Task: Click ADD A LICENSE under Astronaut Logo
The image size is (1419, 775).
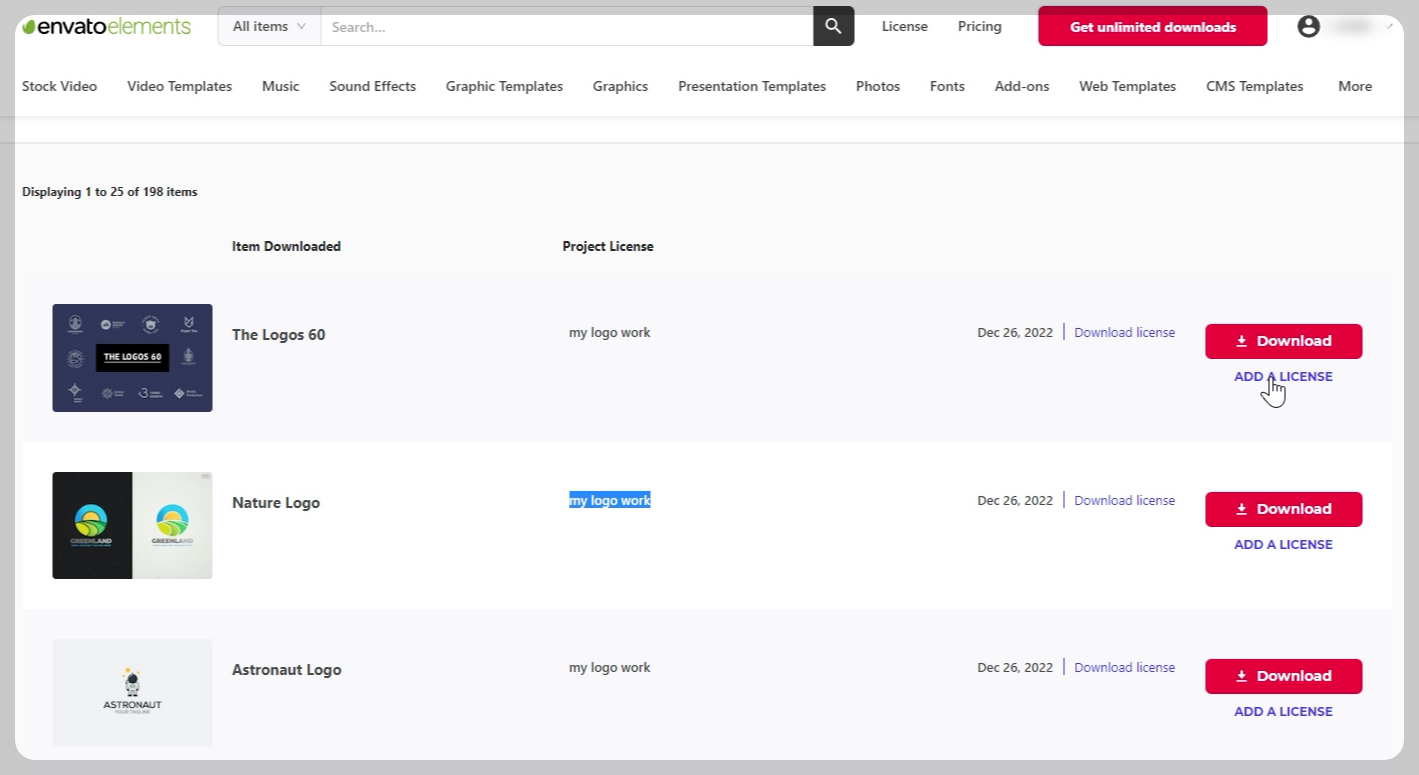Action: [1283, 712]
